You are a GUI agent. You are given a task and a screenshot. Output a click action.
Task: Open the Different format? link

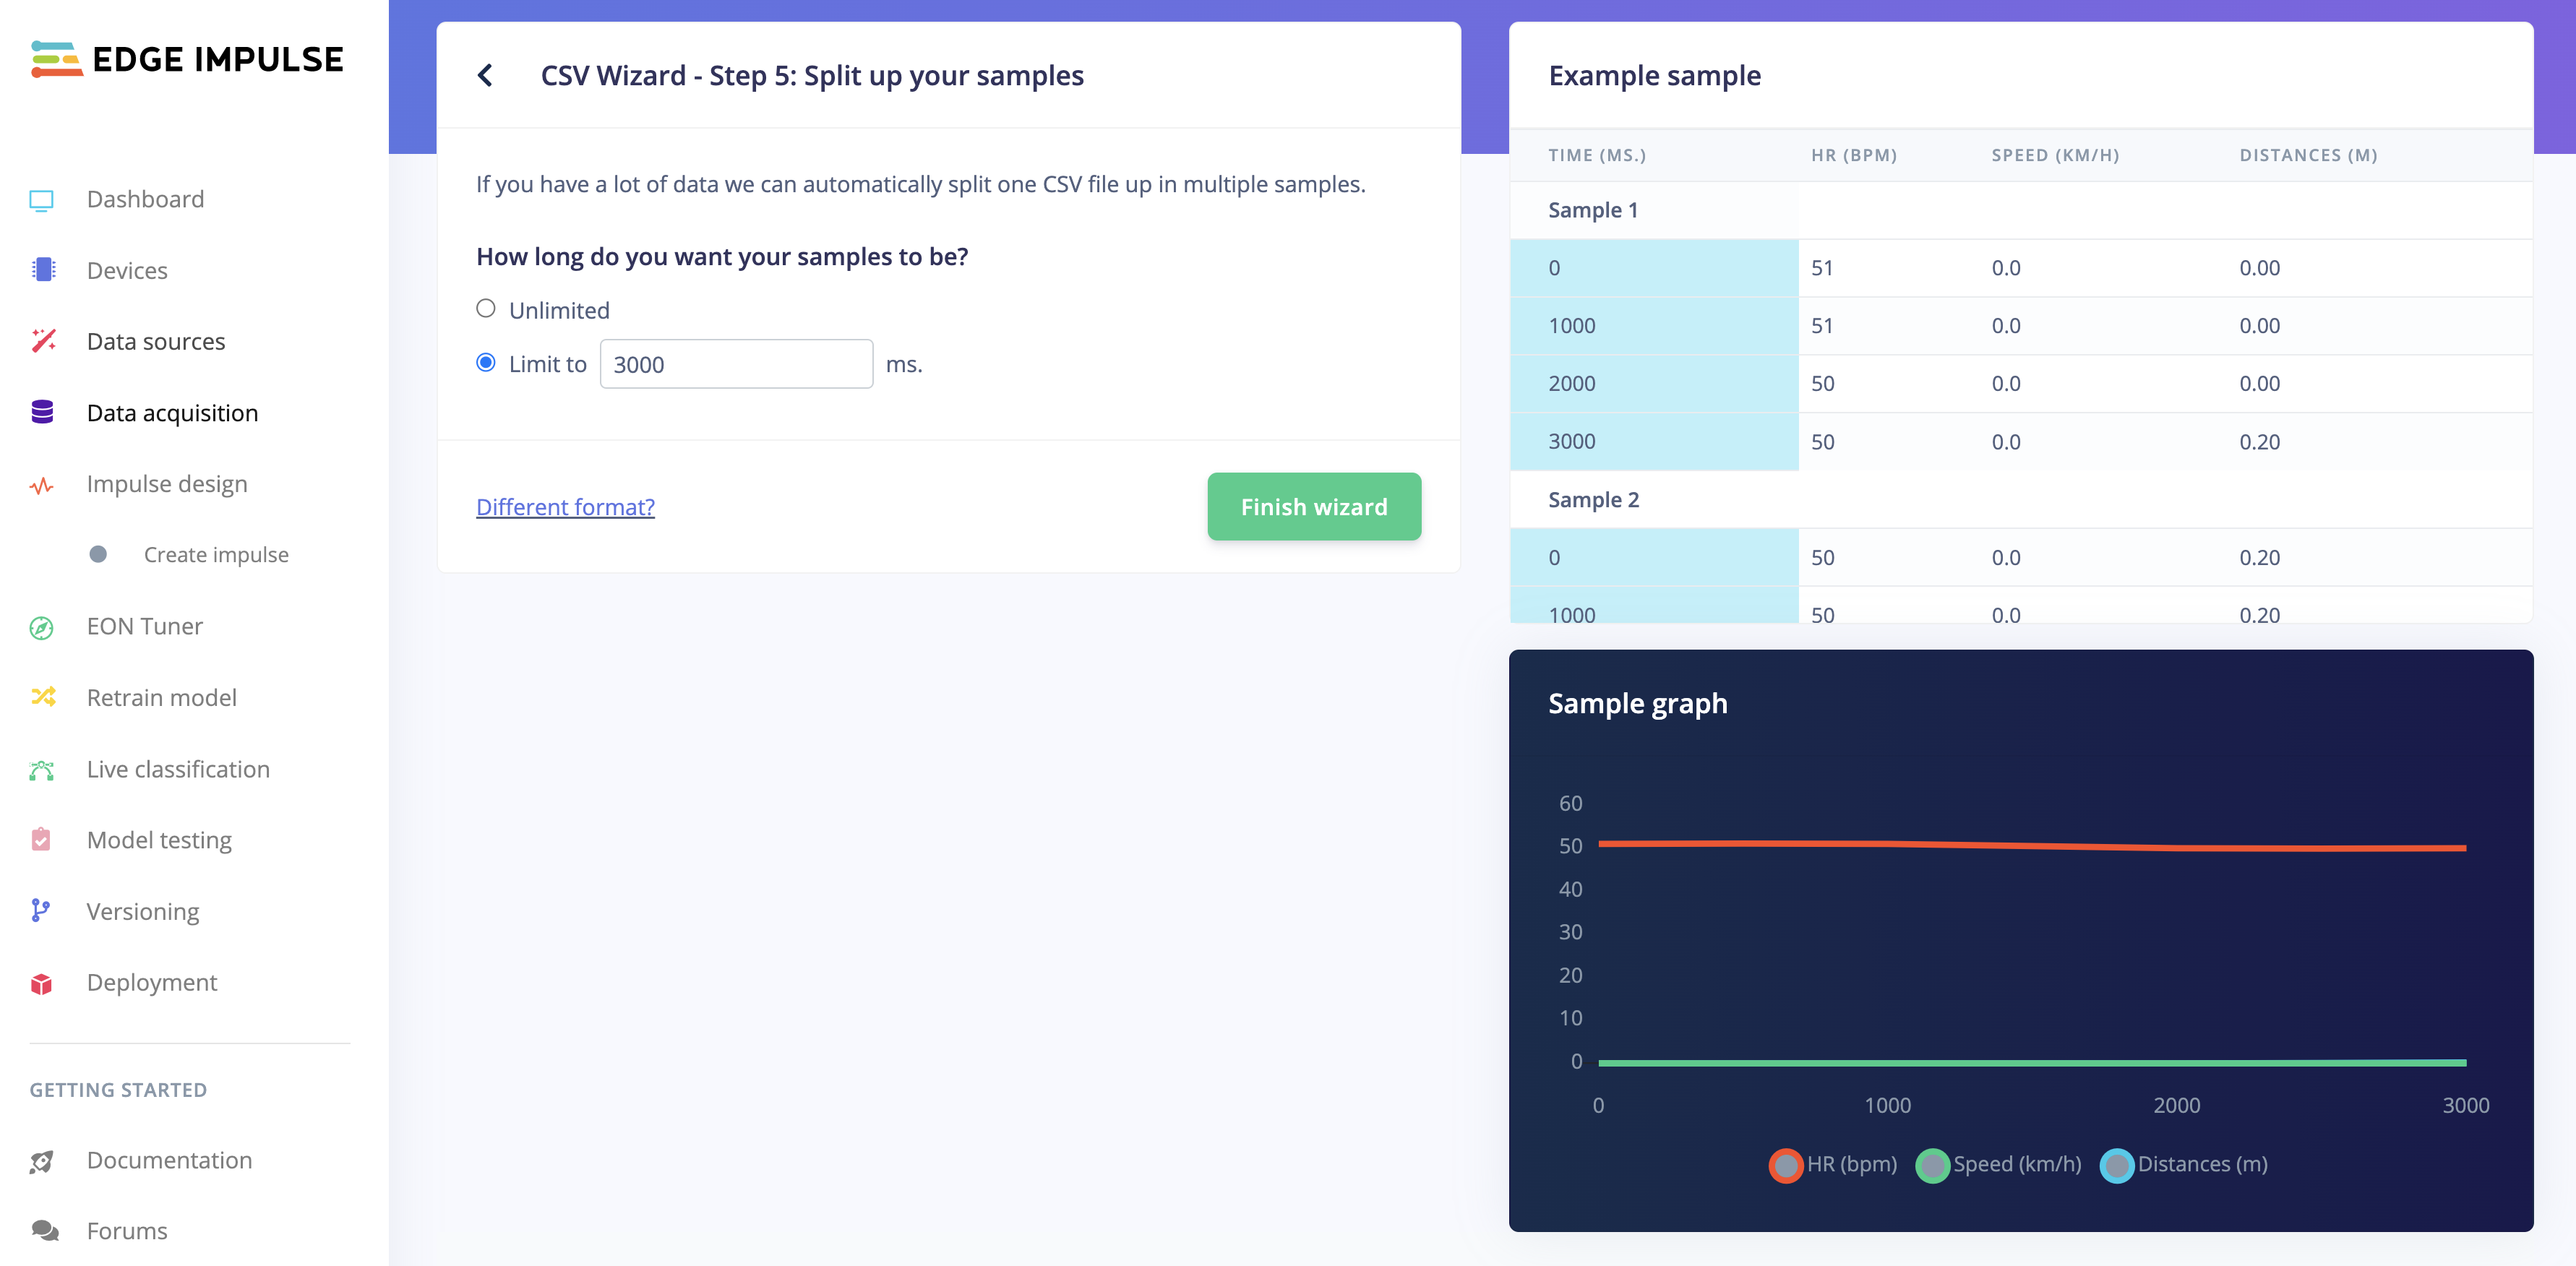pos(565,507)
